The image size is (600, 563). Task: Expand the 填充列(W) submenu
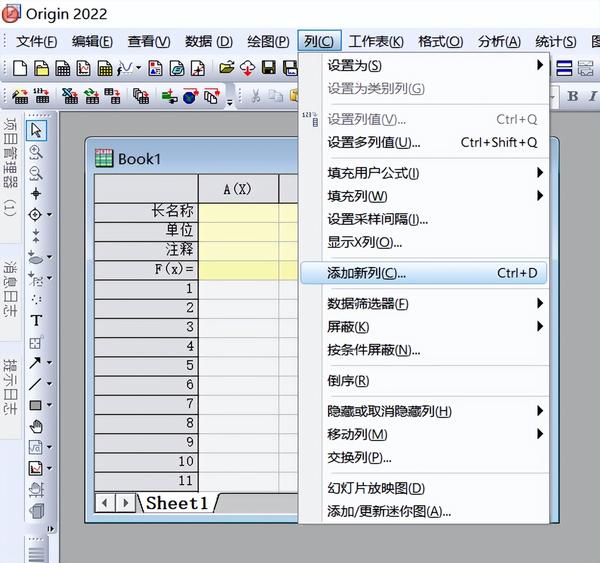click(424, 196)
